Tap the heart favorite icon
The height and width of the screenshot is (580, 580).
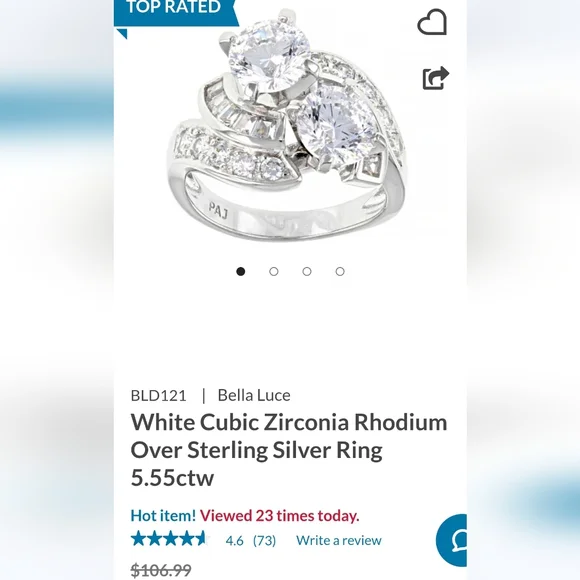pyautogui.click(x=432, y=22)
